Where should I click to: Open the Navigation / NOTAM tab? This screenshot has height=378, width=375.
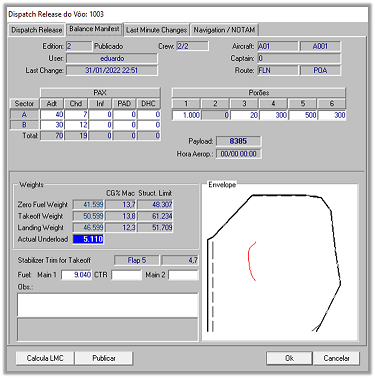[x=224, y=30]
